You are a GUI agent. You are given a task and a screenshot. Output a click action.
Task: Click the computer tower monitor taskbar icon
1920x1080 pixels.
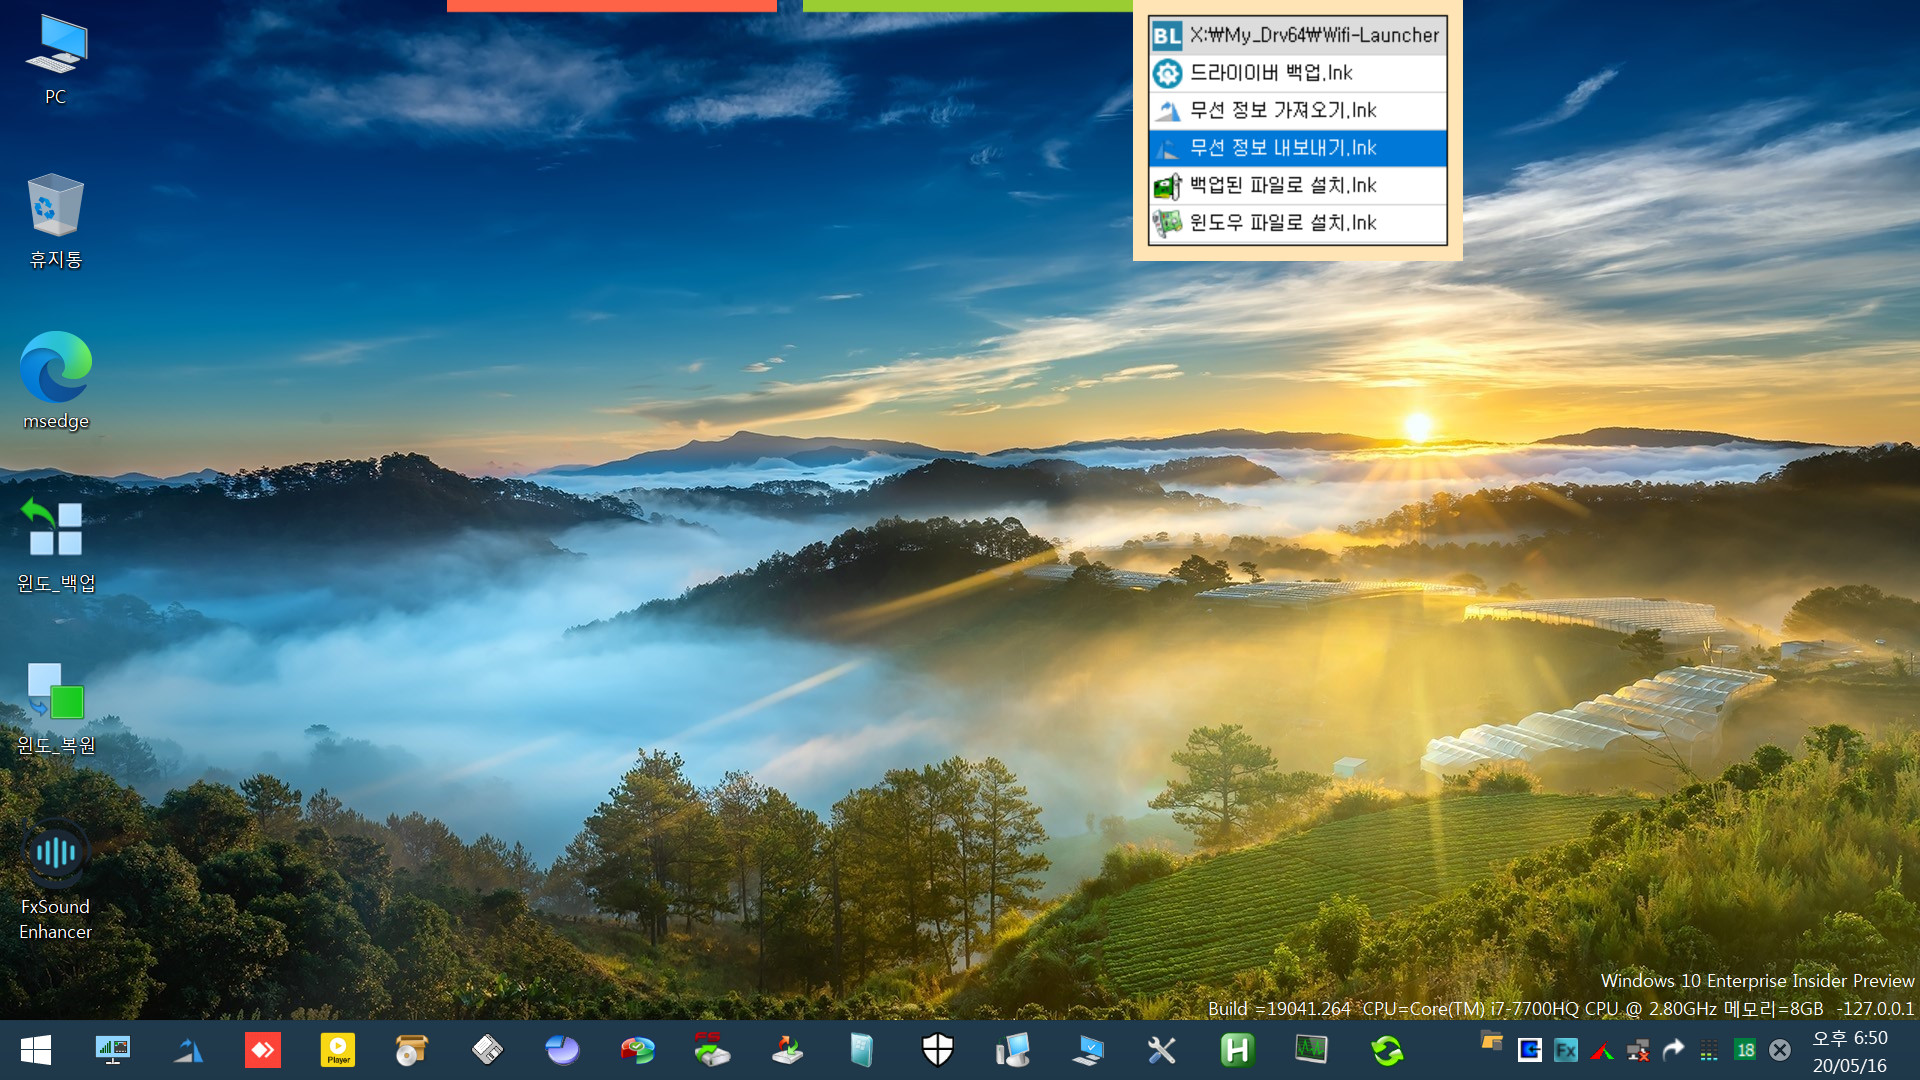click(x=1012, y=1050)
